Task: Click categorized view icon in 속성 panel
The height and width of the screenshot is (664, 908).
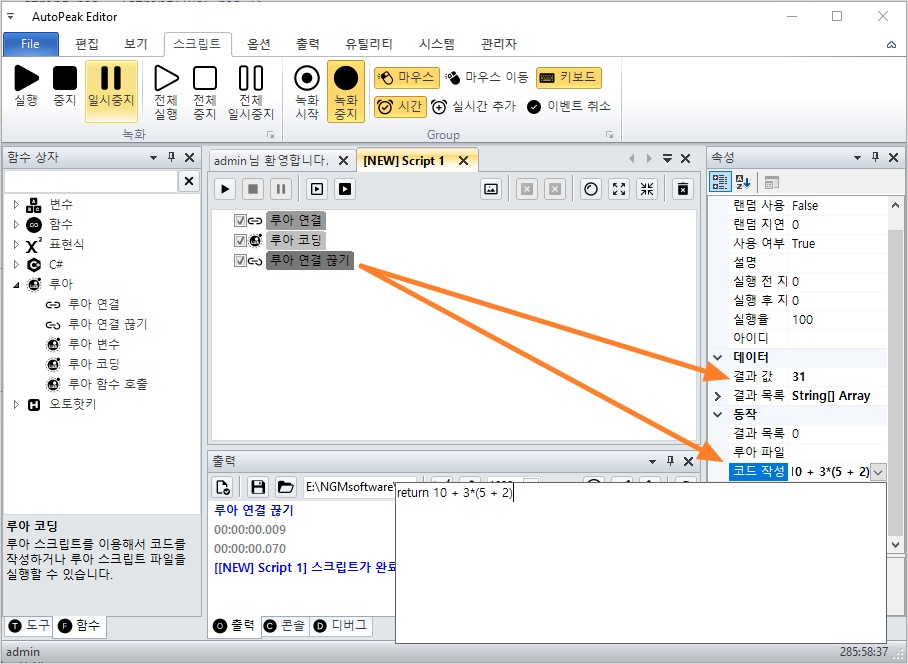Action: [x=720, y=182]
